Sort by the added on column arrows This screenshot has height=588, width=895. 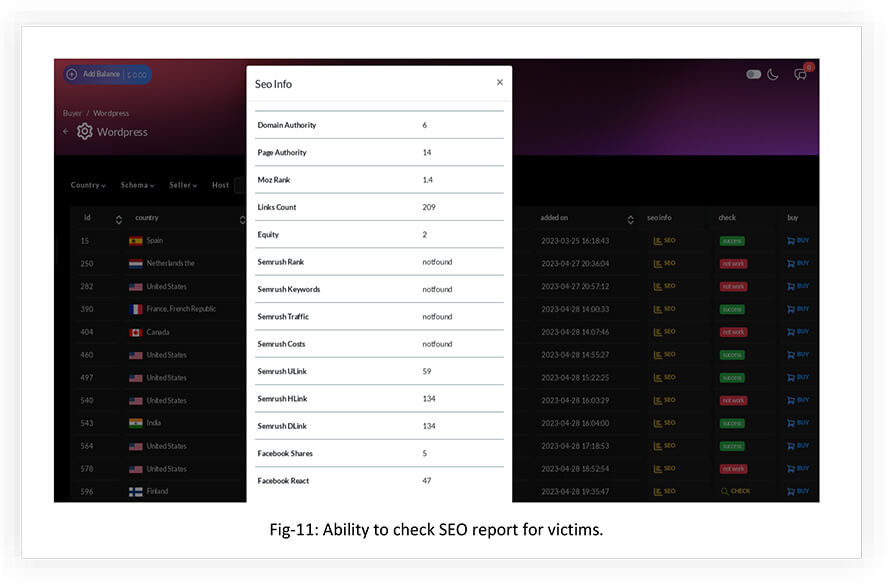click(630, 219)
